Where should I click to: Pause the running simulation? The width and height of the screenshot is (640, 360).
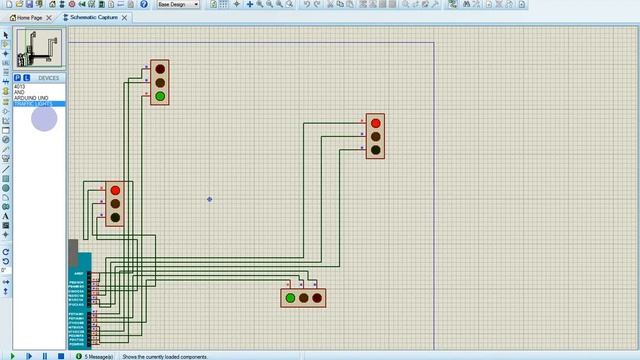(45, 356)
